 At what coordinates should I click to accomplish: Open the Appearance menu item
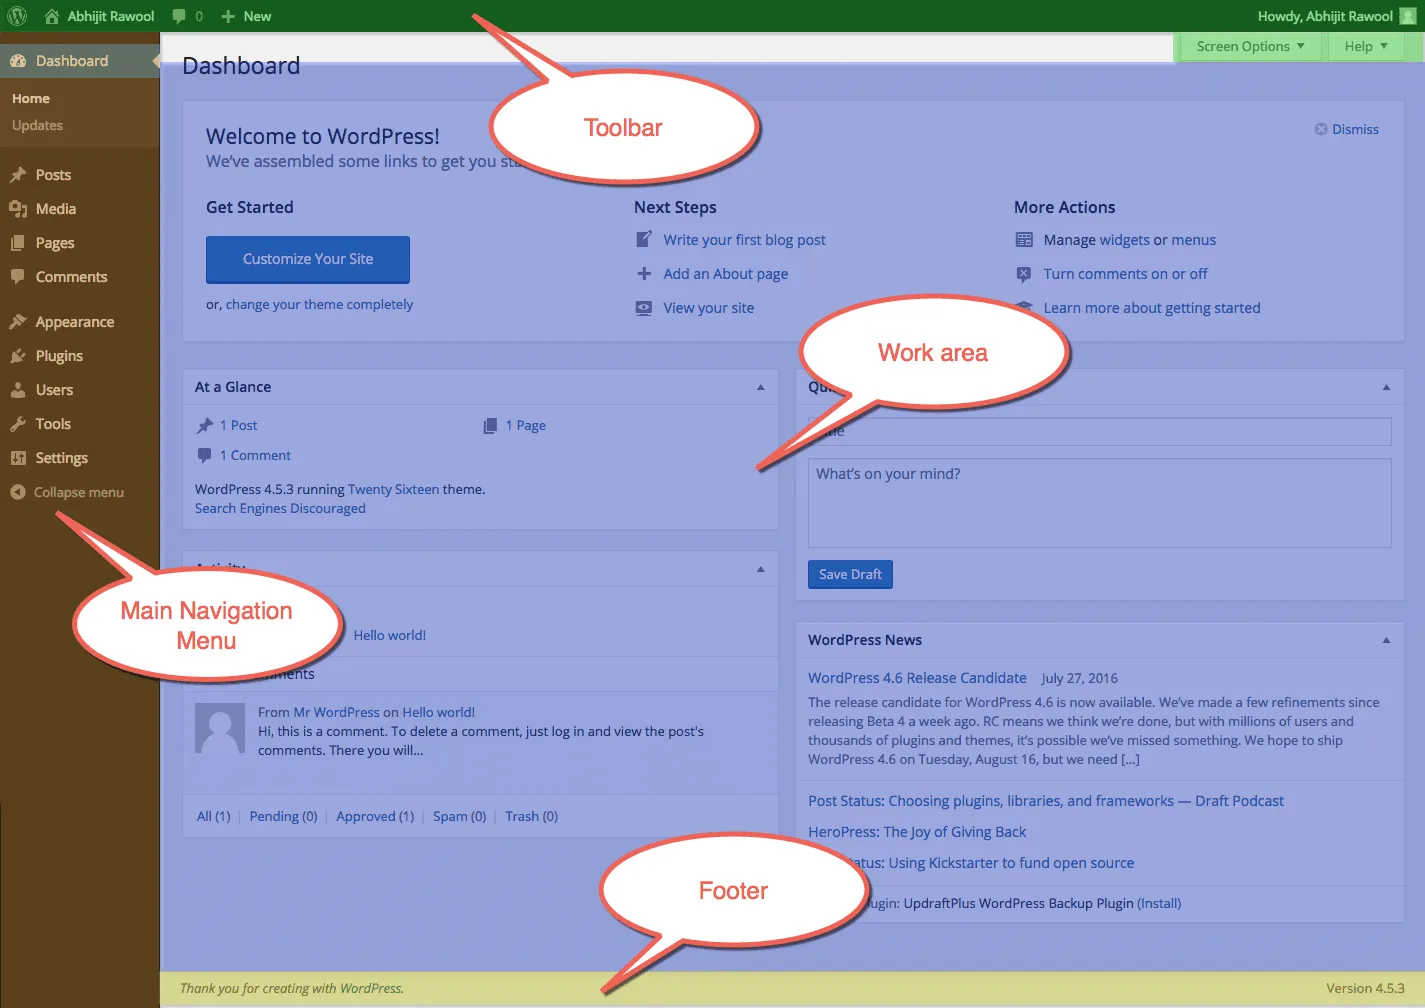click(x=80, y=322)
